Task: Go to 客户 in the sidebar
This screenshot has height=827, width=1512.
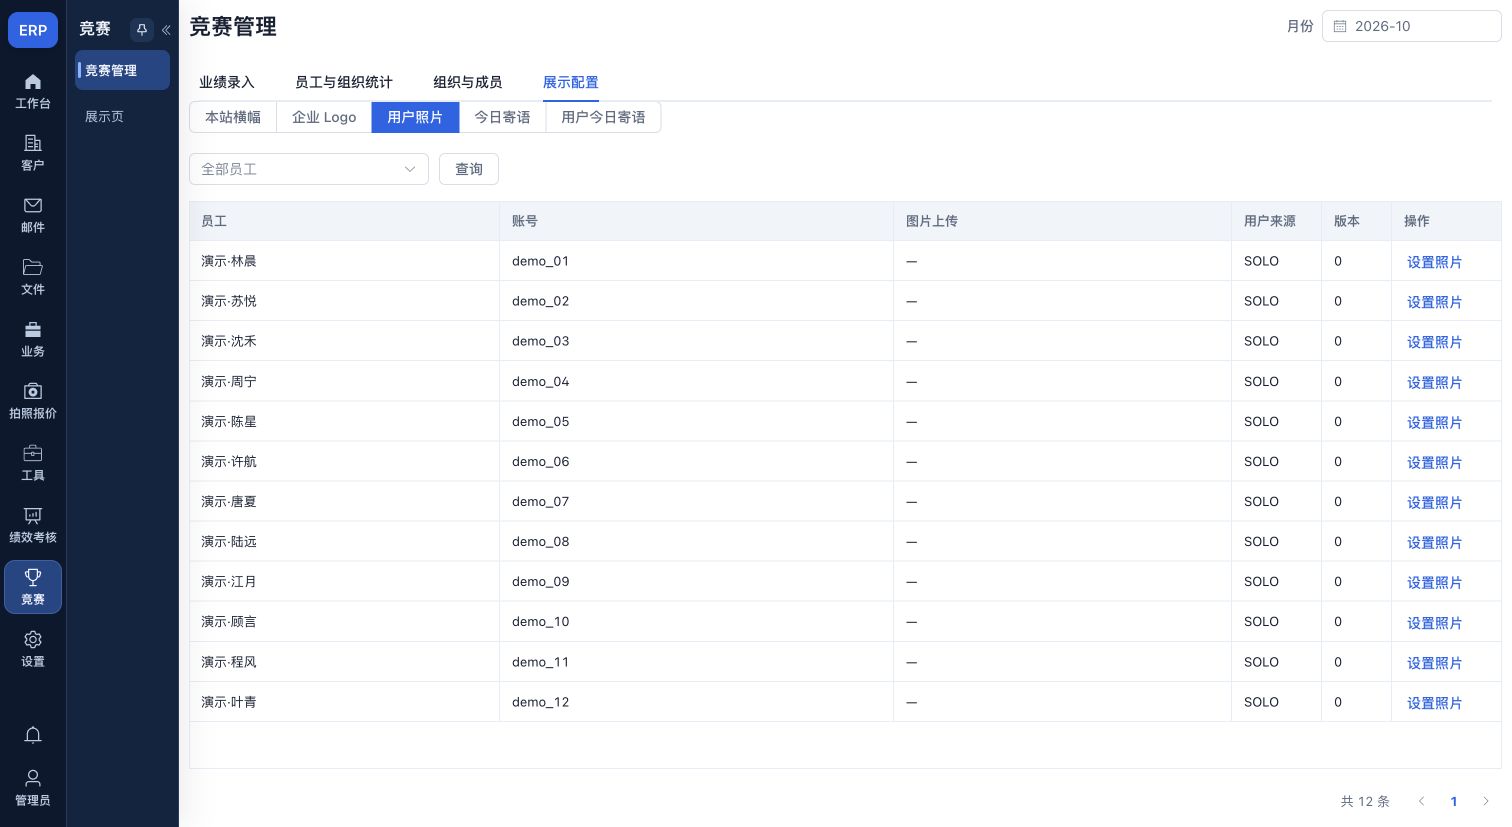Action: click(x=33, y=153)
